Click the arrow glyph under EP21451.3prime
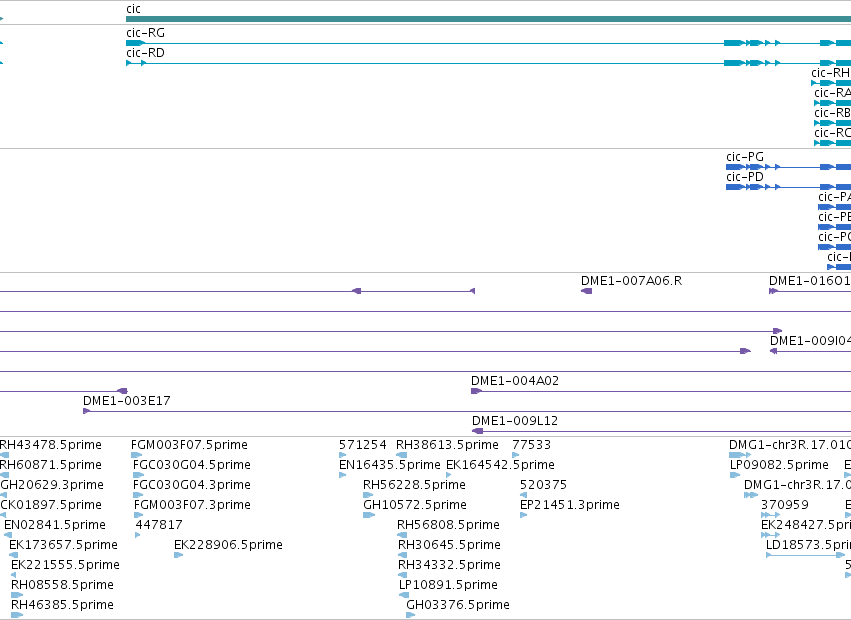This screenshot has width=851, height=620. pos(523,515)
